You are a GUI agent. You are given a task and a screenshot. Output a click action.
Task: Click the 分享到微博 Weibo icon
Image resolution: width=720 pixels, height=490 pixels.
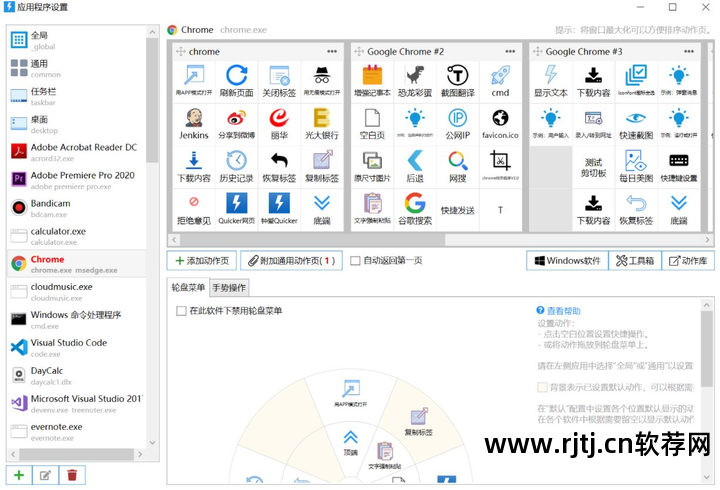(236, 118)
